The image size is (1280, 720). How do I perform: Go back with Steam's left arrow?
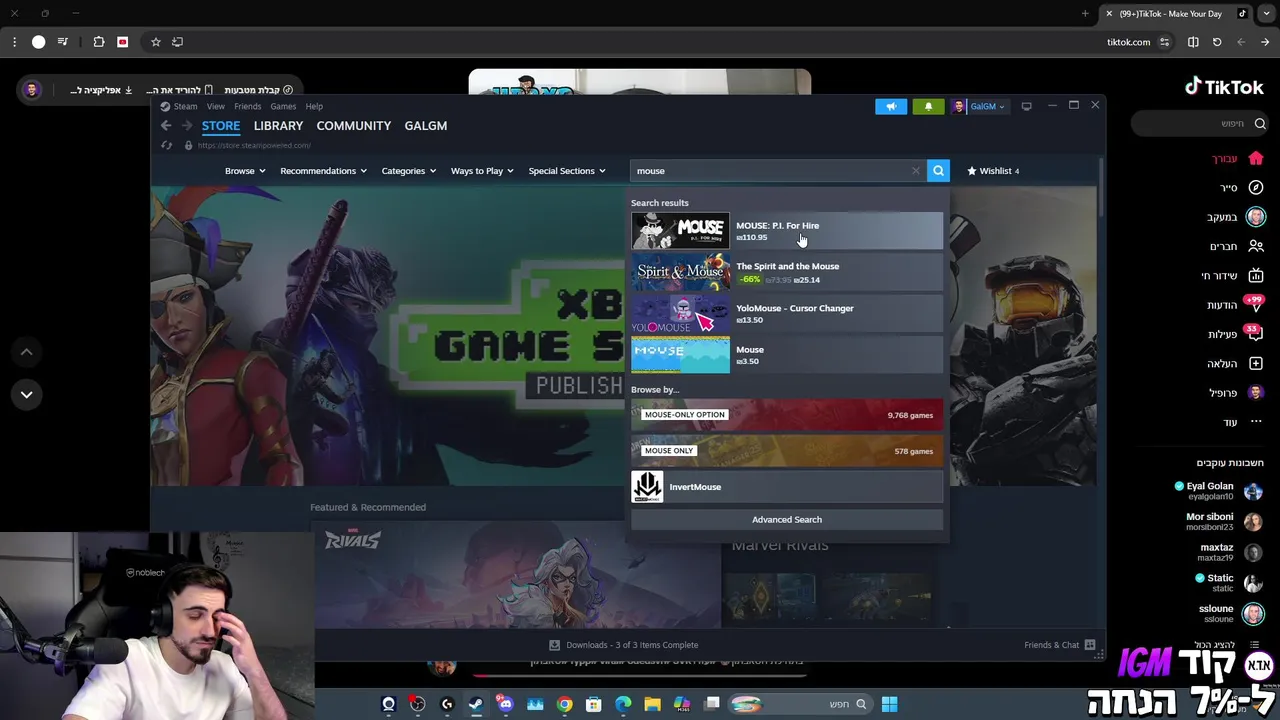166,125
